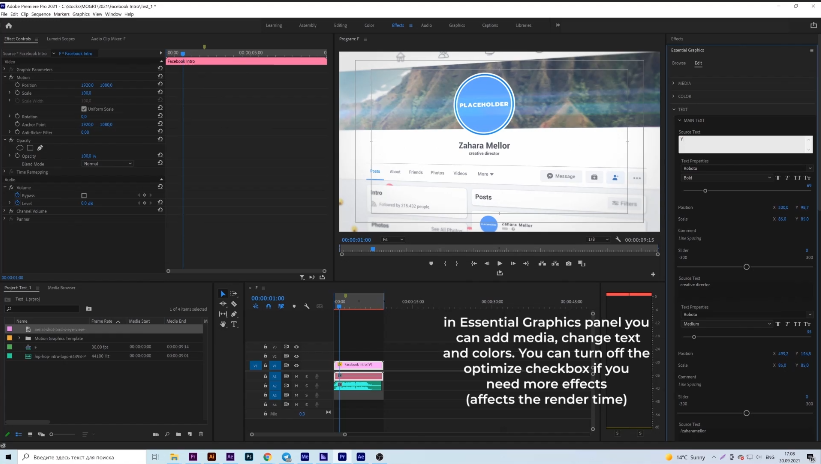
Task: Open button editor plus in Program Monitor
Action: (653, 274)
